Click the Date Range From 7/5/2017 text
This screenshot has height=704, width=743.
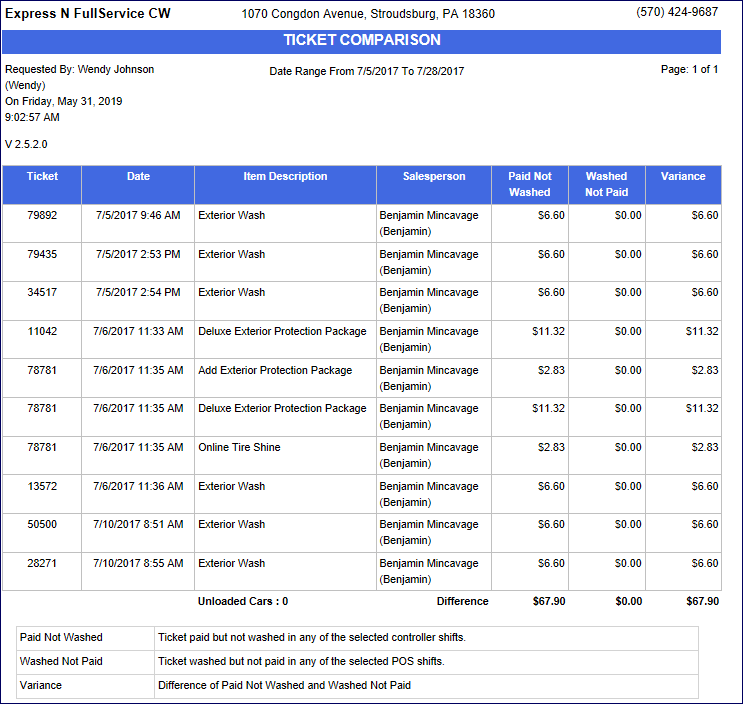(x=366, y=72)
